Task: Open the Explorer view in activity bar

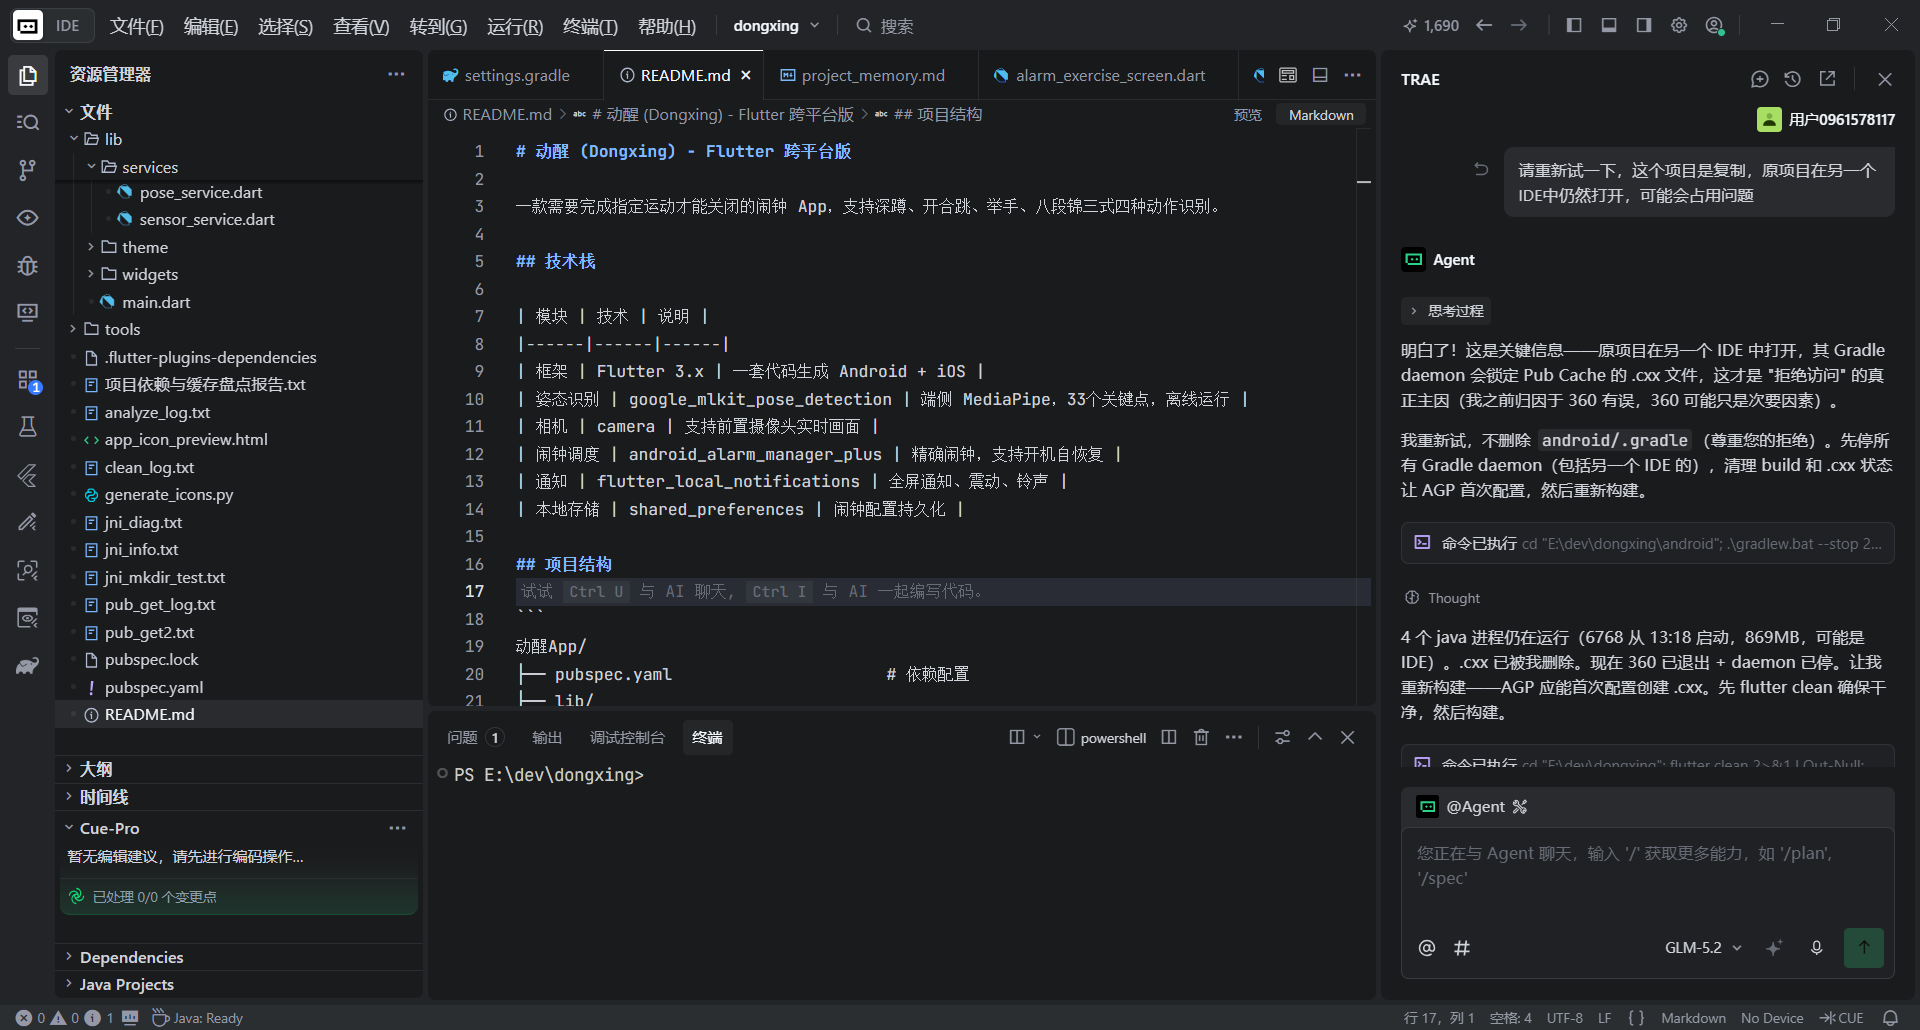Action: 28,75
